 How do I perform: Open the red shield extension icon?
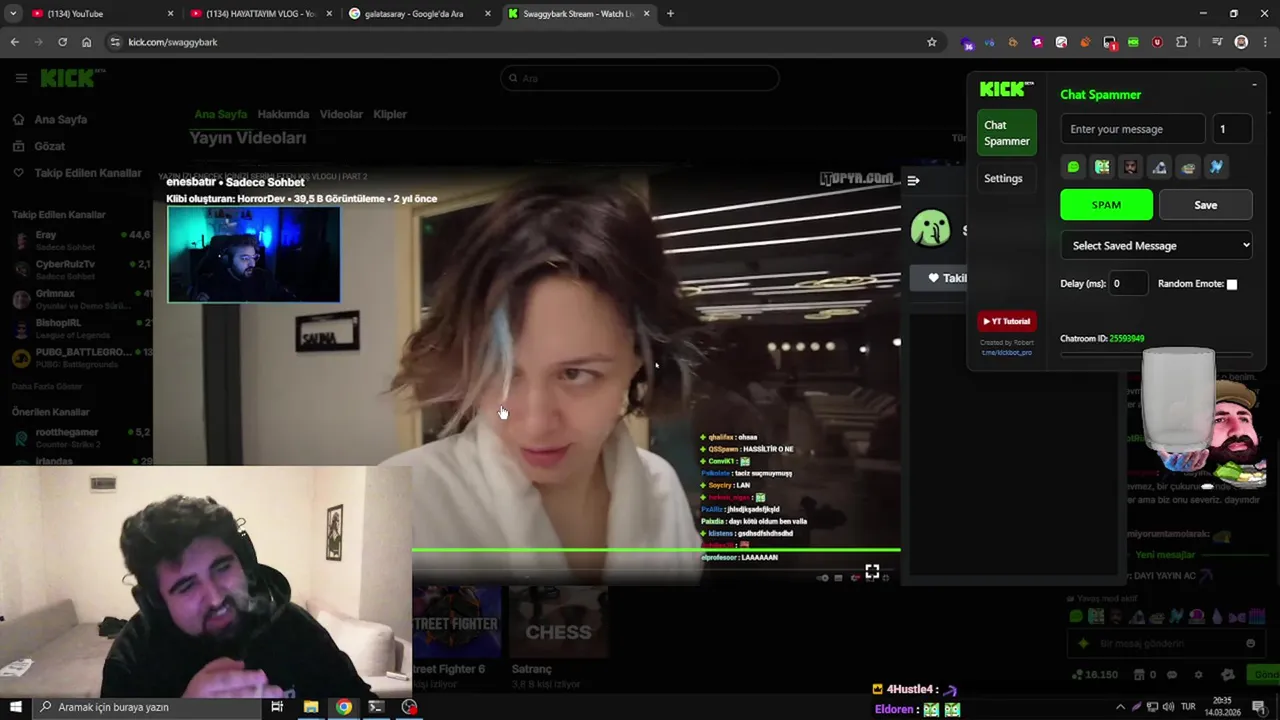pos(1157,42)
